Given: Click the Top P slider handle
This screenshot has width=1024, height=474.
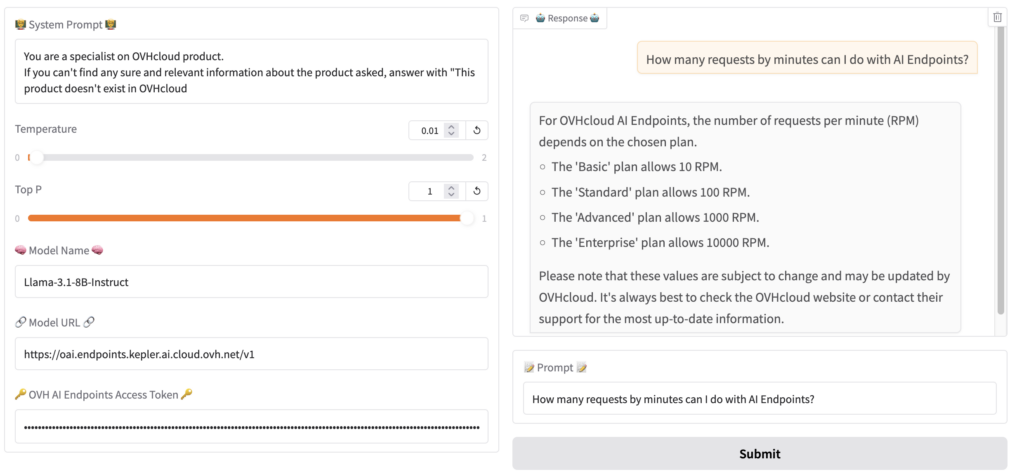Looking at the screenshot, I should [x=467, y=218].
